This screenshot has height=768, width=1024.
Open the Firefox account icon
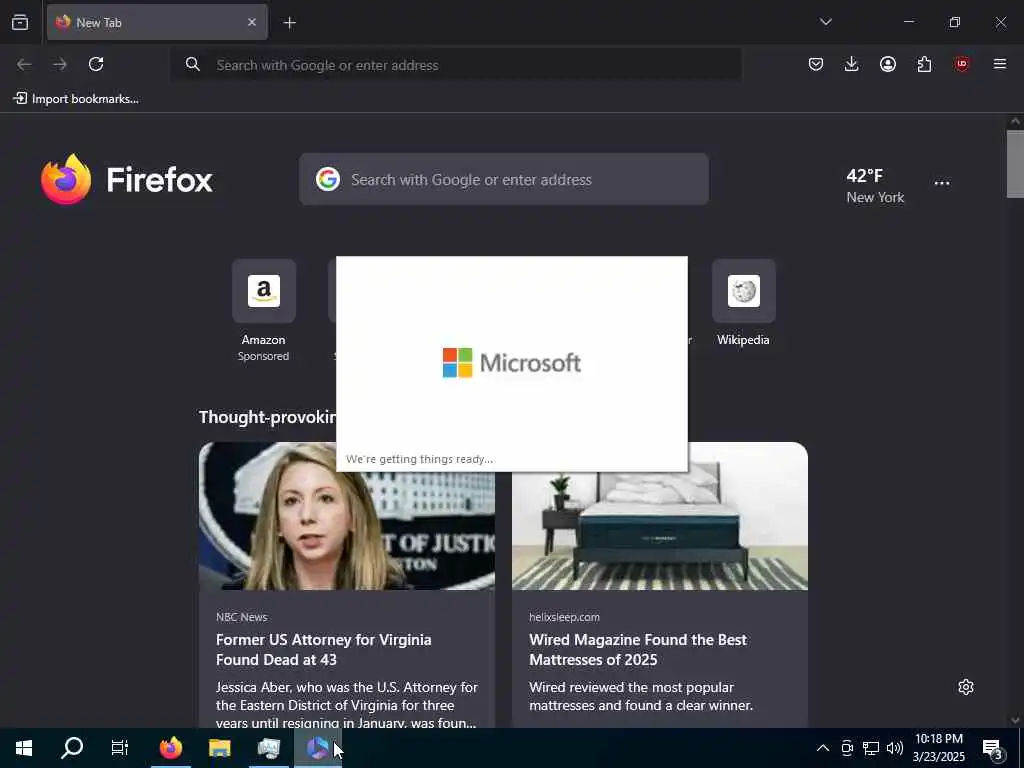[888, 64]
